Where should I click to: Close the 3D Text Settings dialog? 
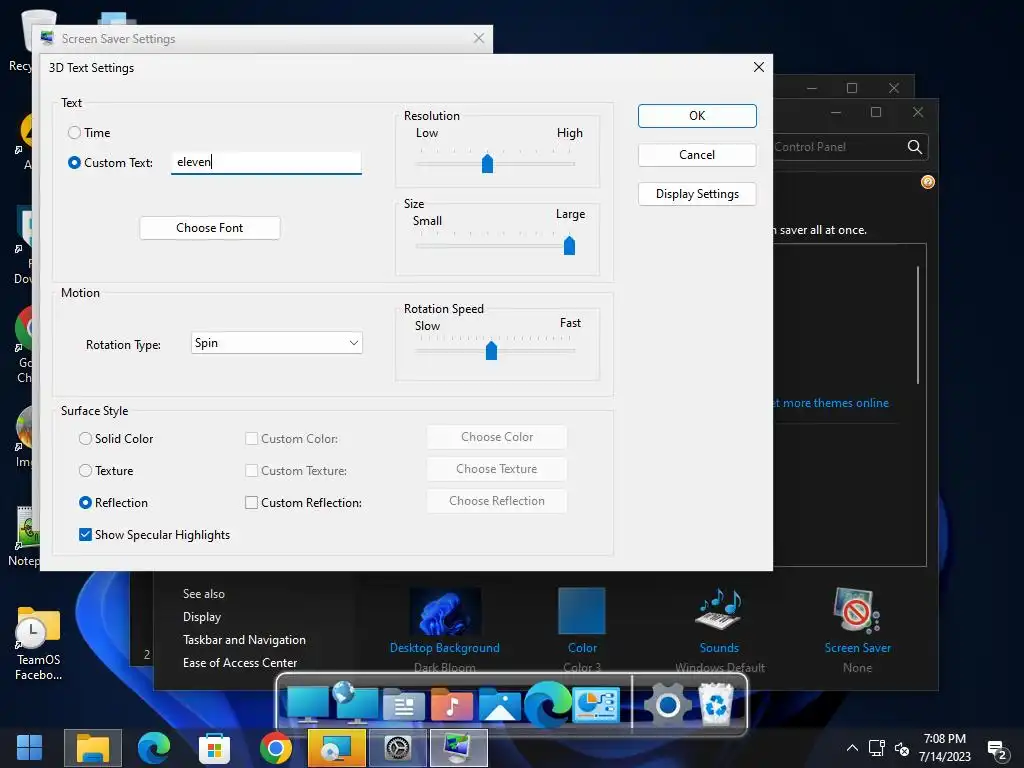[758, 67]
